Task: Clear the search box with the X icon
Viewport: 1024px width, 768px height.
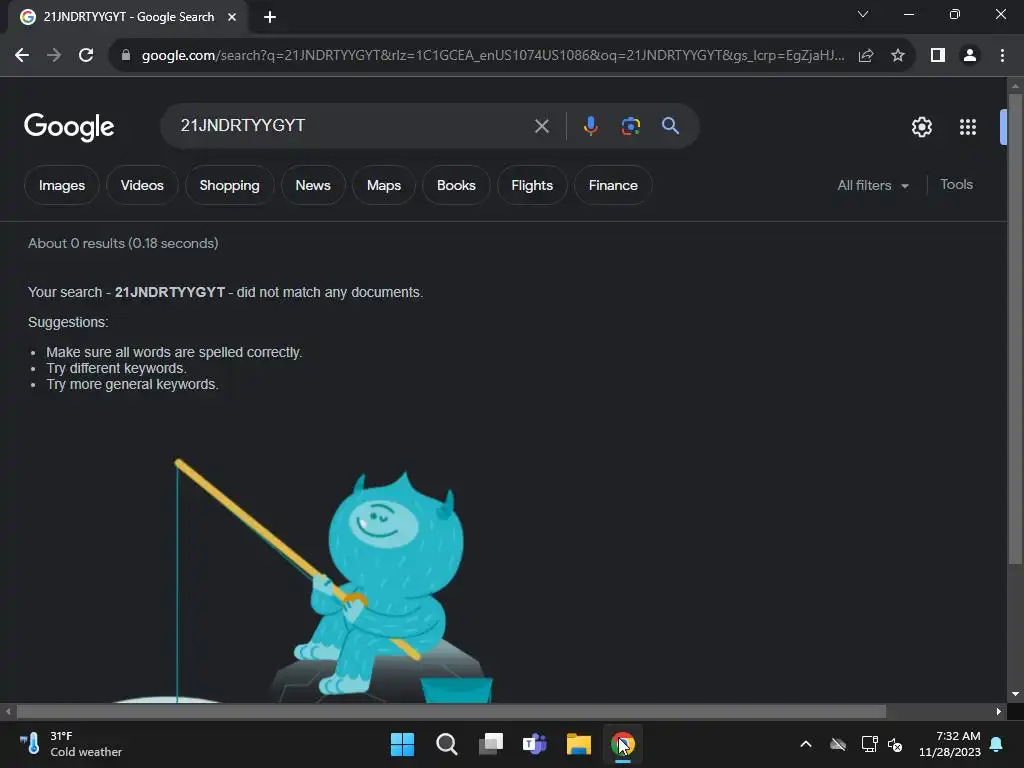Action: 541,126
